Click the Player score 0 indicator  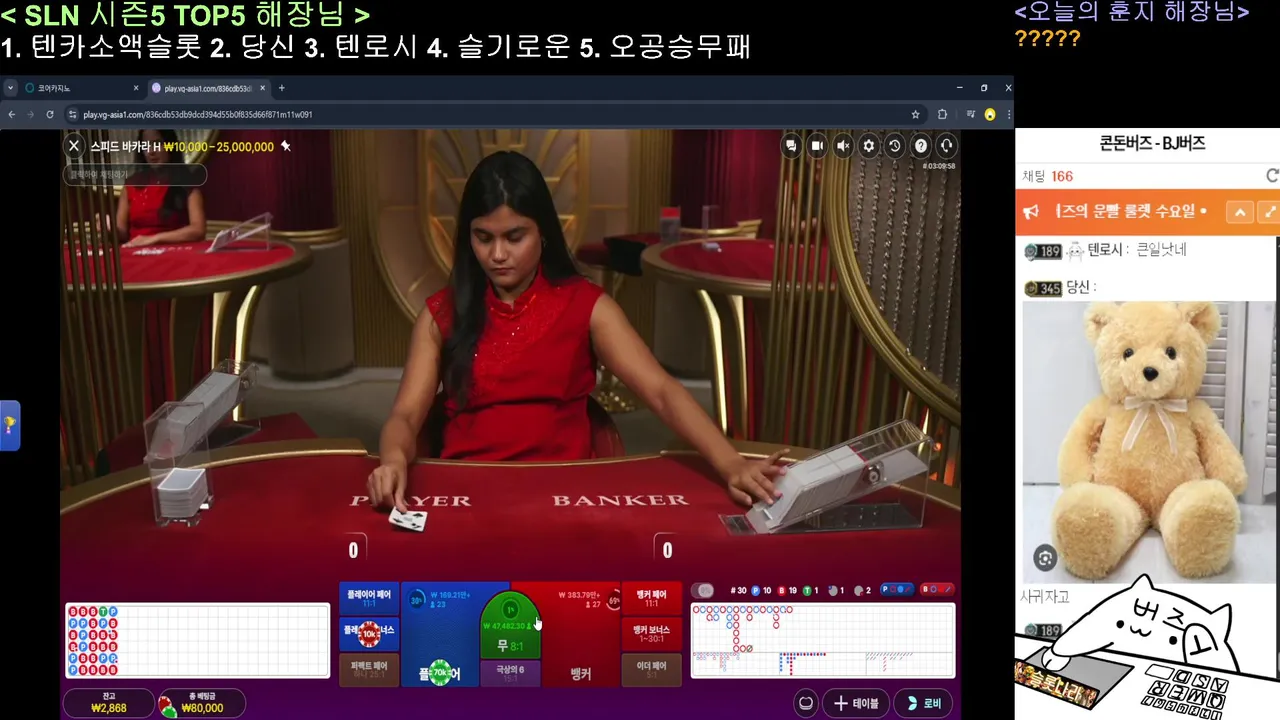click(x=353, y=550)
